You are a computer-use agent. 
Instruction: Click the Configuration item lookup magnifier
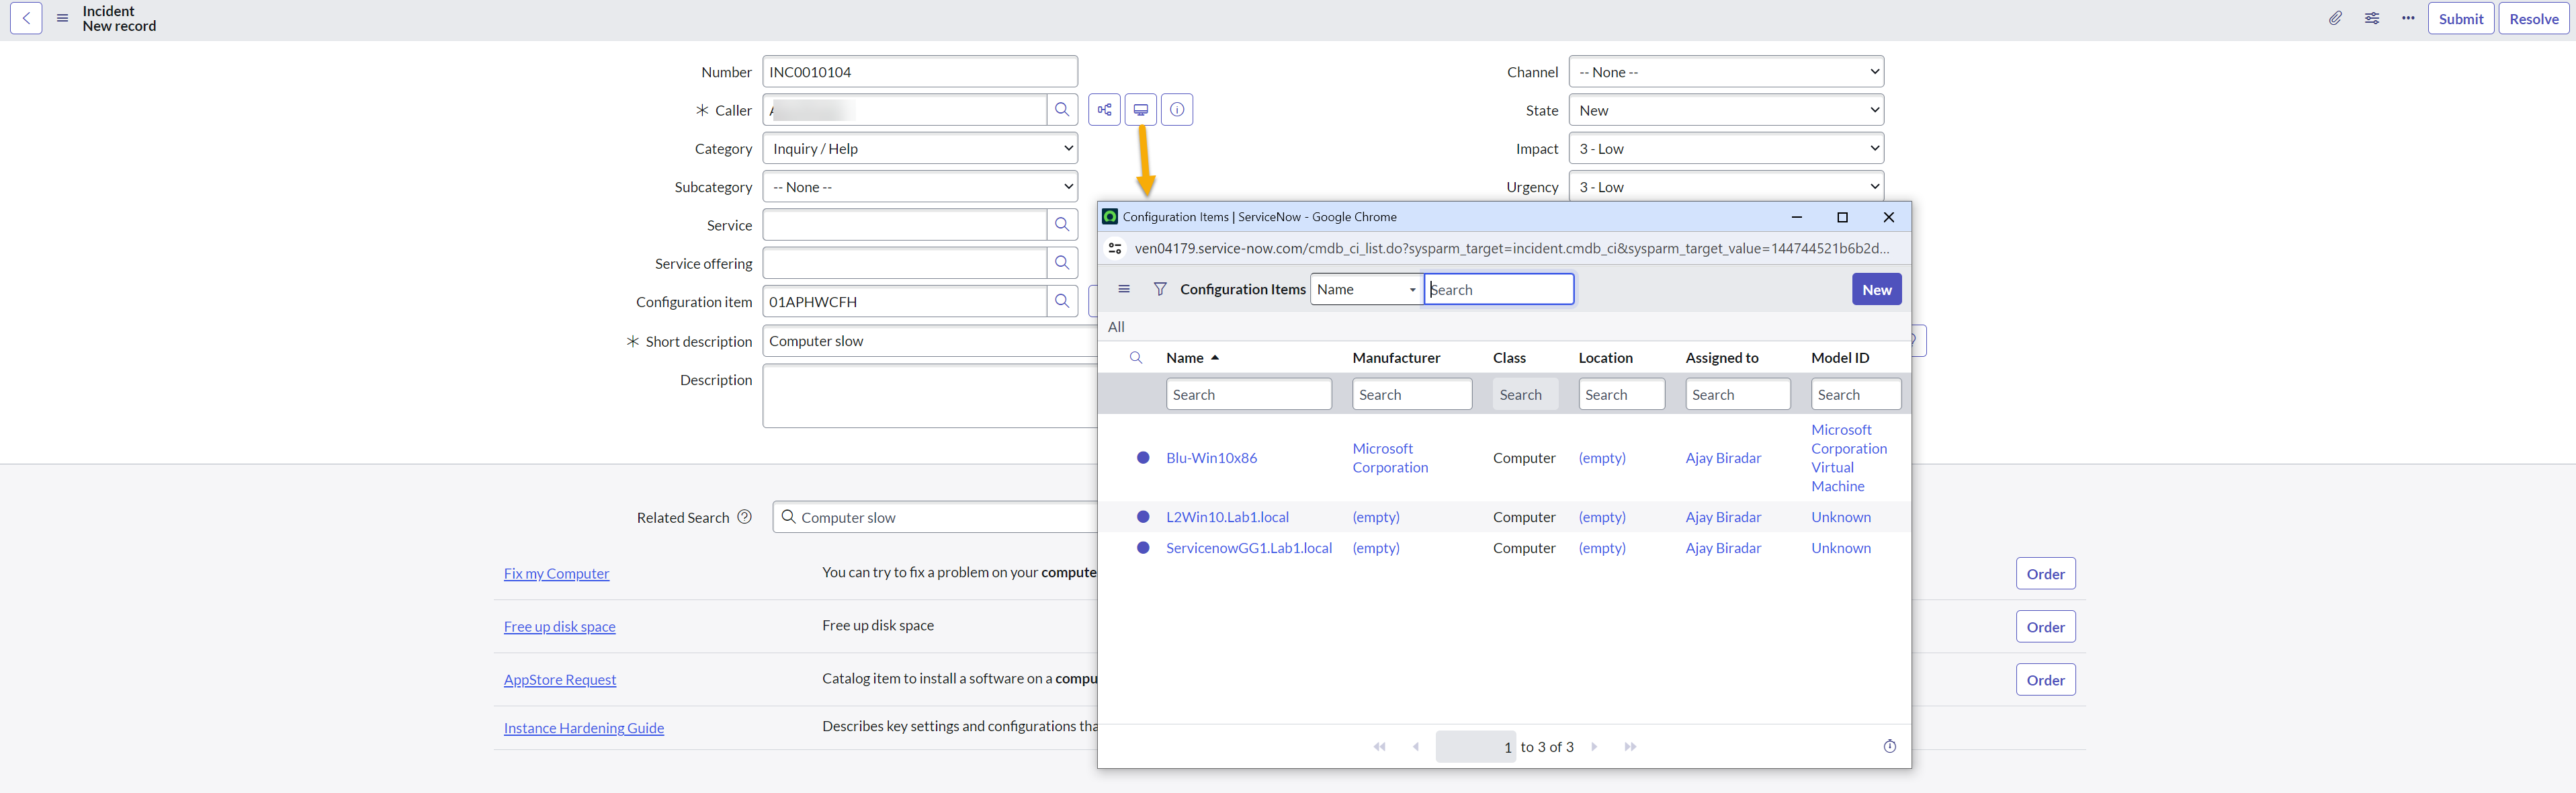point(1062,301)
